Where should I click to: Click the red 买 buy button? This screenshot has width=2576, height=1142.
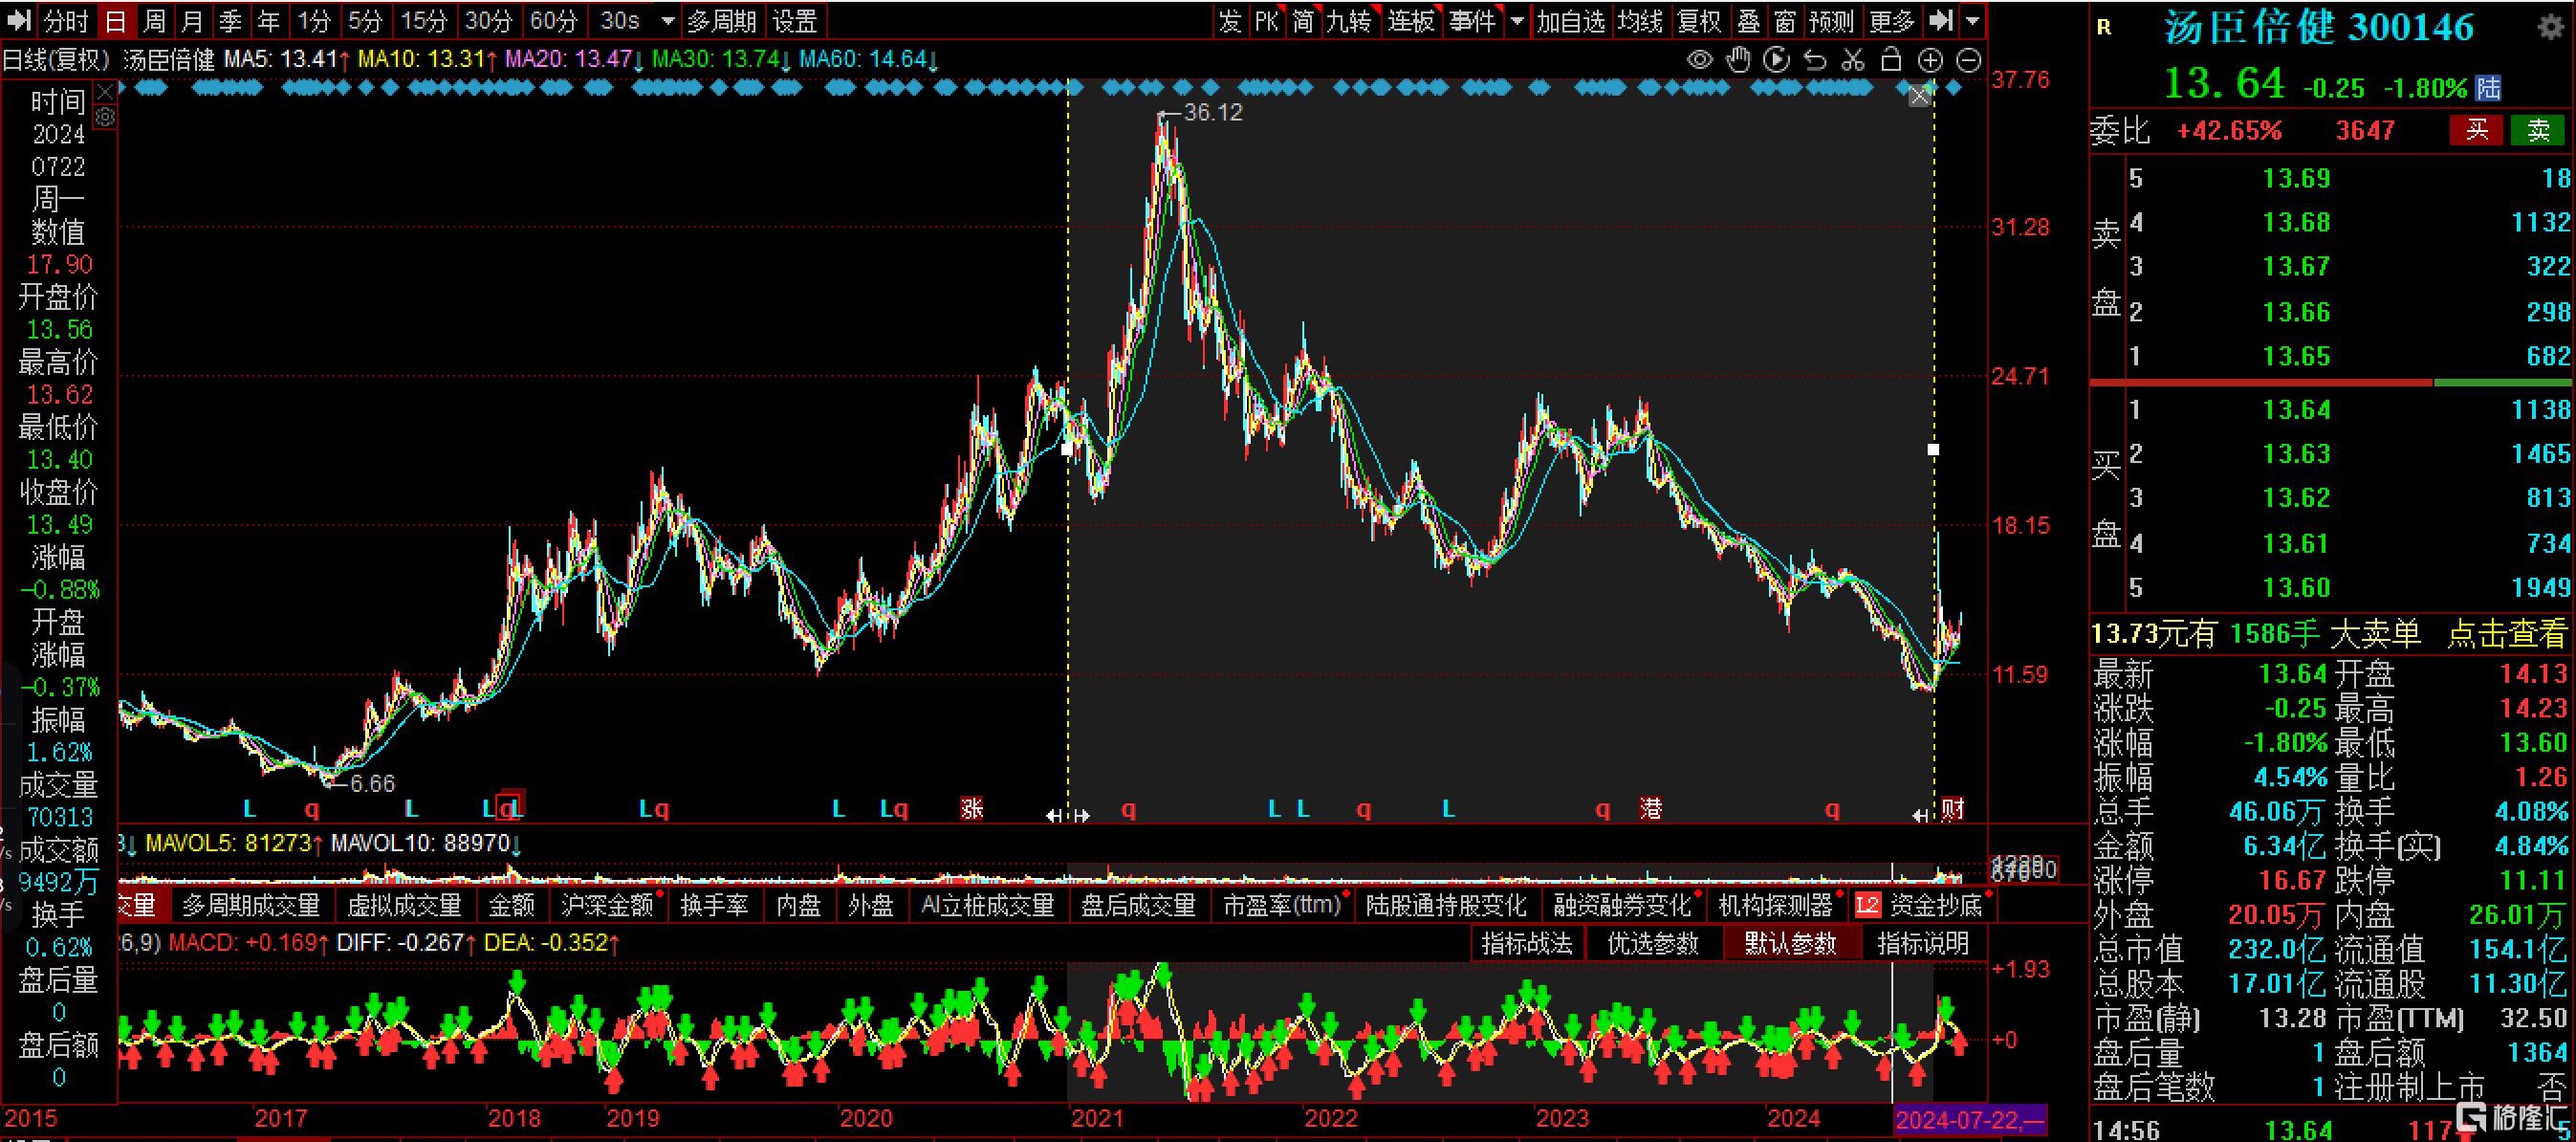click(2476, 130)
